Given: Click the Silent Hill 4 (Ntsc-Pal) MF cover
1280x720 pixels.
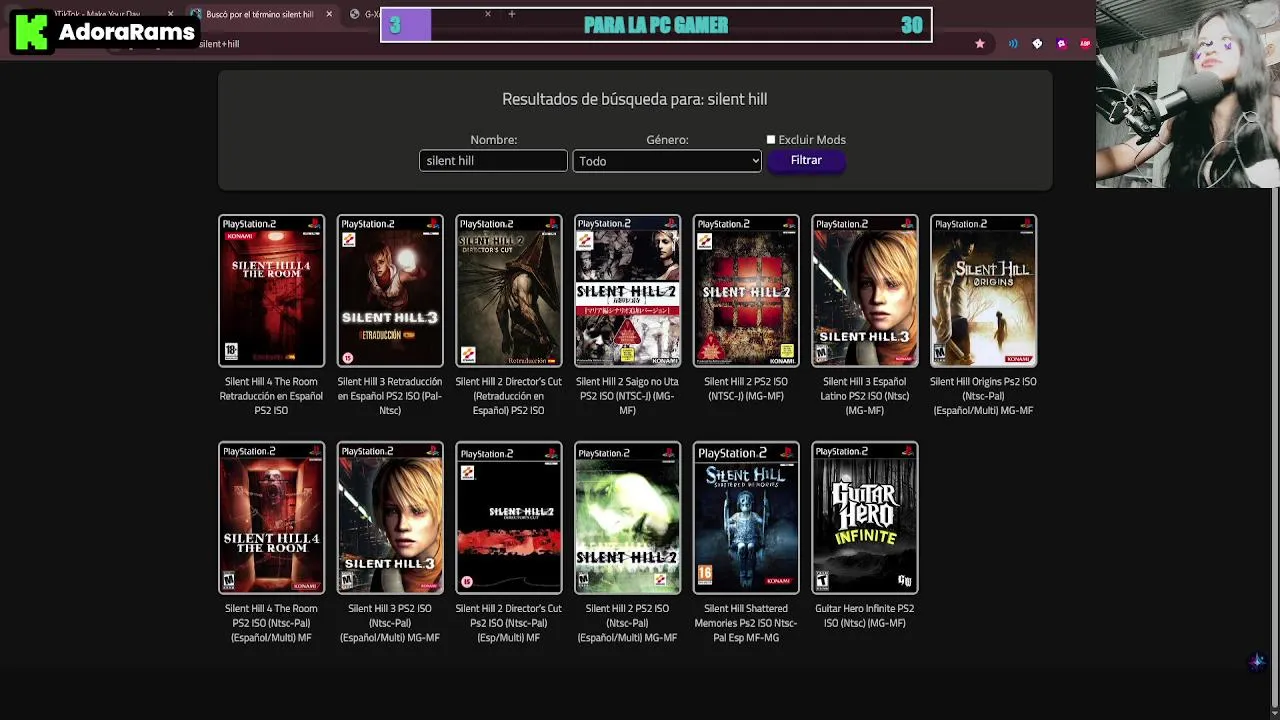Looking at the screenshot, I should [x=271, y=518].
